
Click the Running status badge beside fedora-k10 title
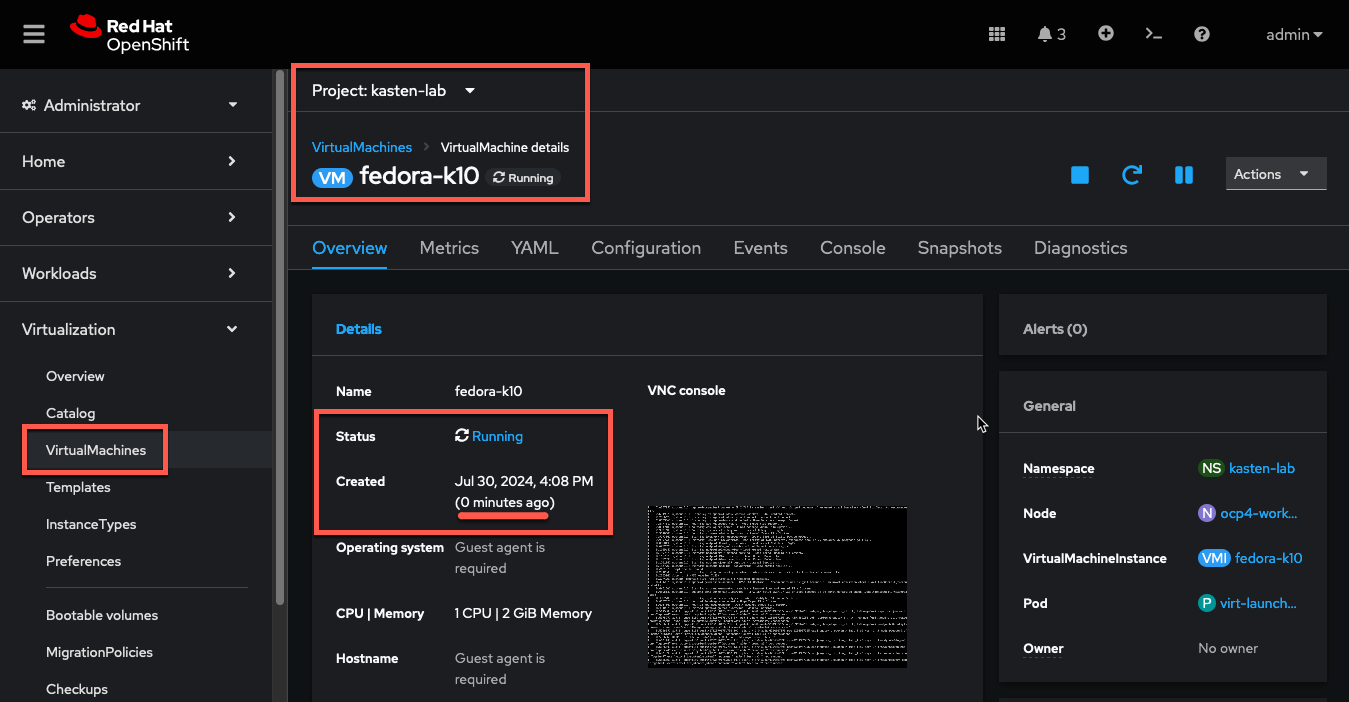524,178
